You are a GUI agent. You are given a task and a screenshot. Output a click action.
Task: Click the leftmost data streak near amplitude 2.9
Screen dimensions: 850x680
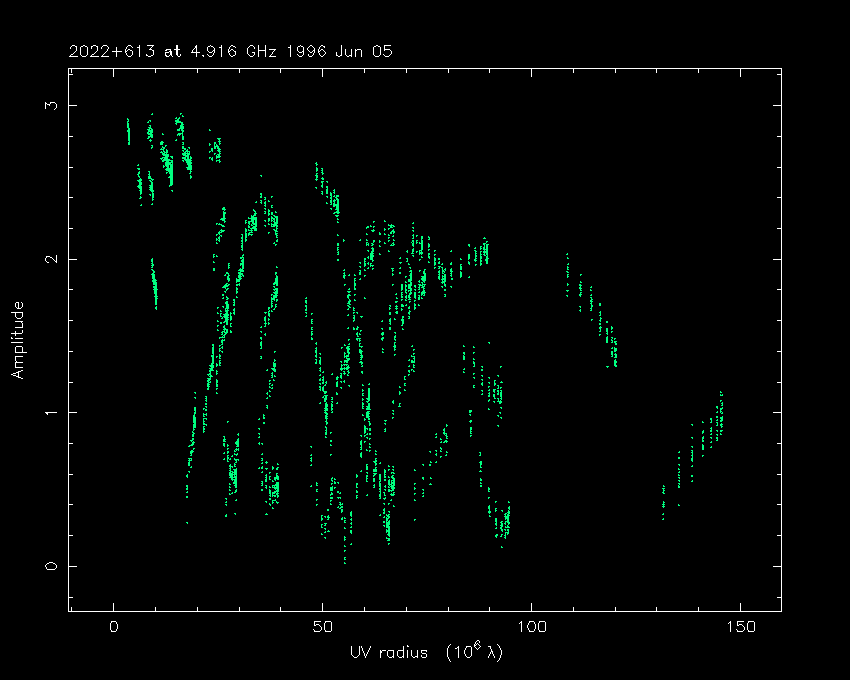[128, 131]
